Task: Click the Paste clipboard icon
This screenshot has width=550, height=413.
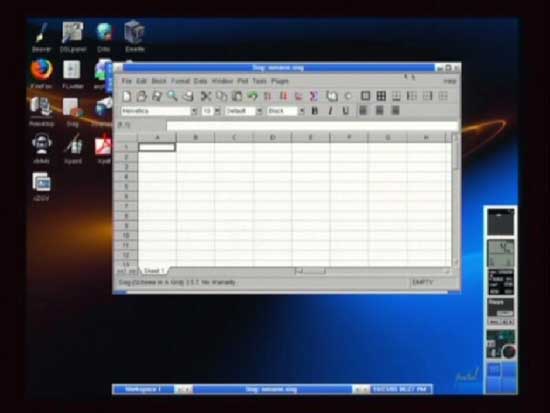Action: (237, 96)
